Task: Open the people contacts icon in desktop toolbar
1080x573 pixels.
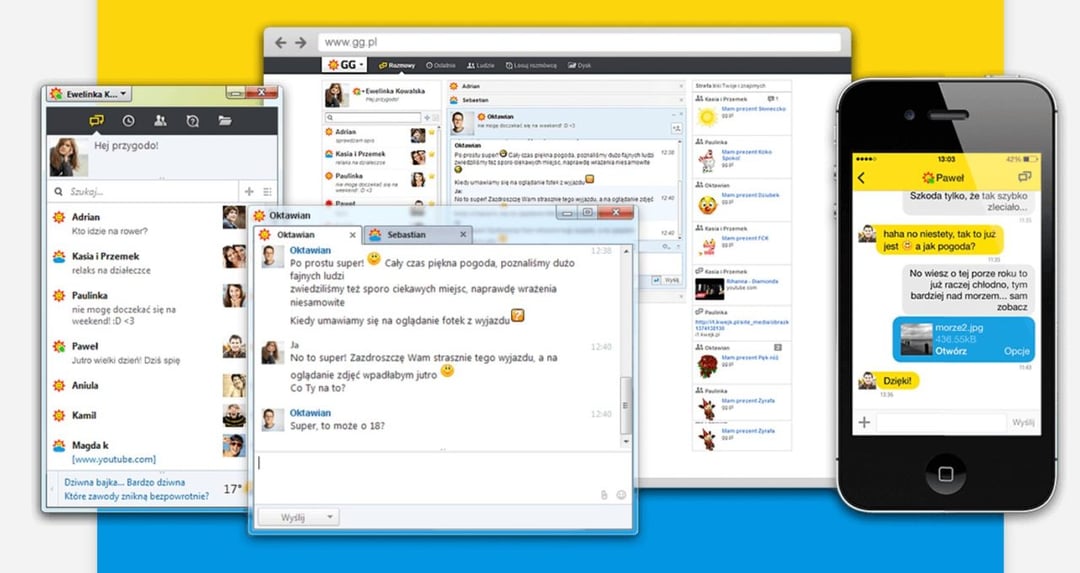Action: 160,121
